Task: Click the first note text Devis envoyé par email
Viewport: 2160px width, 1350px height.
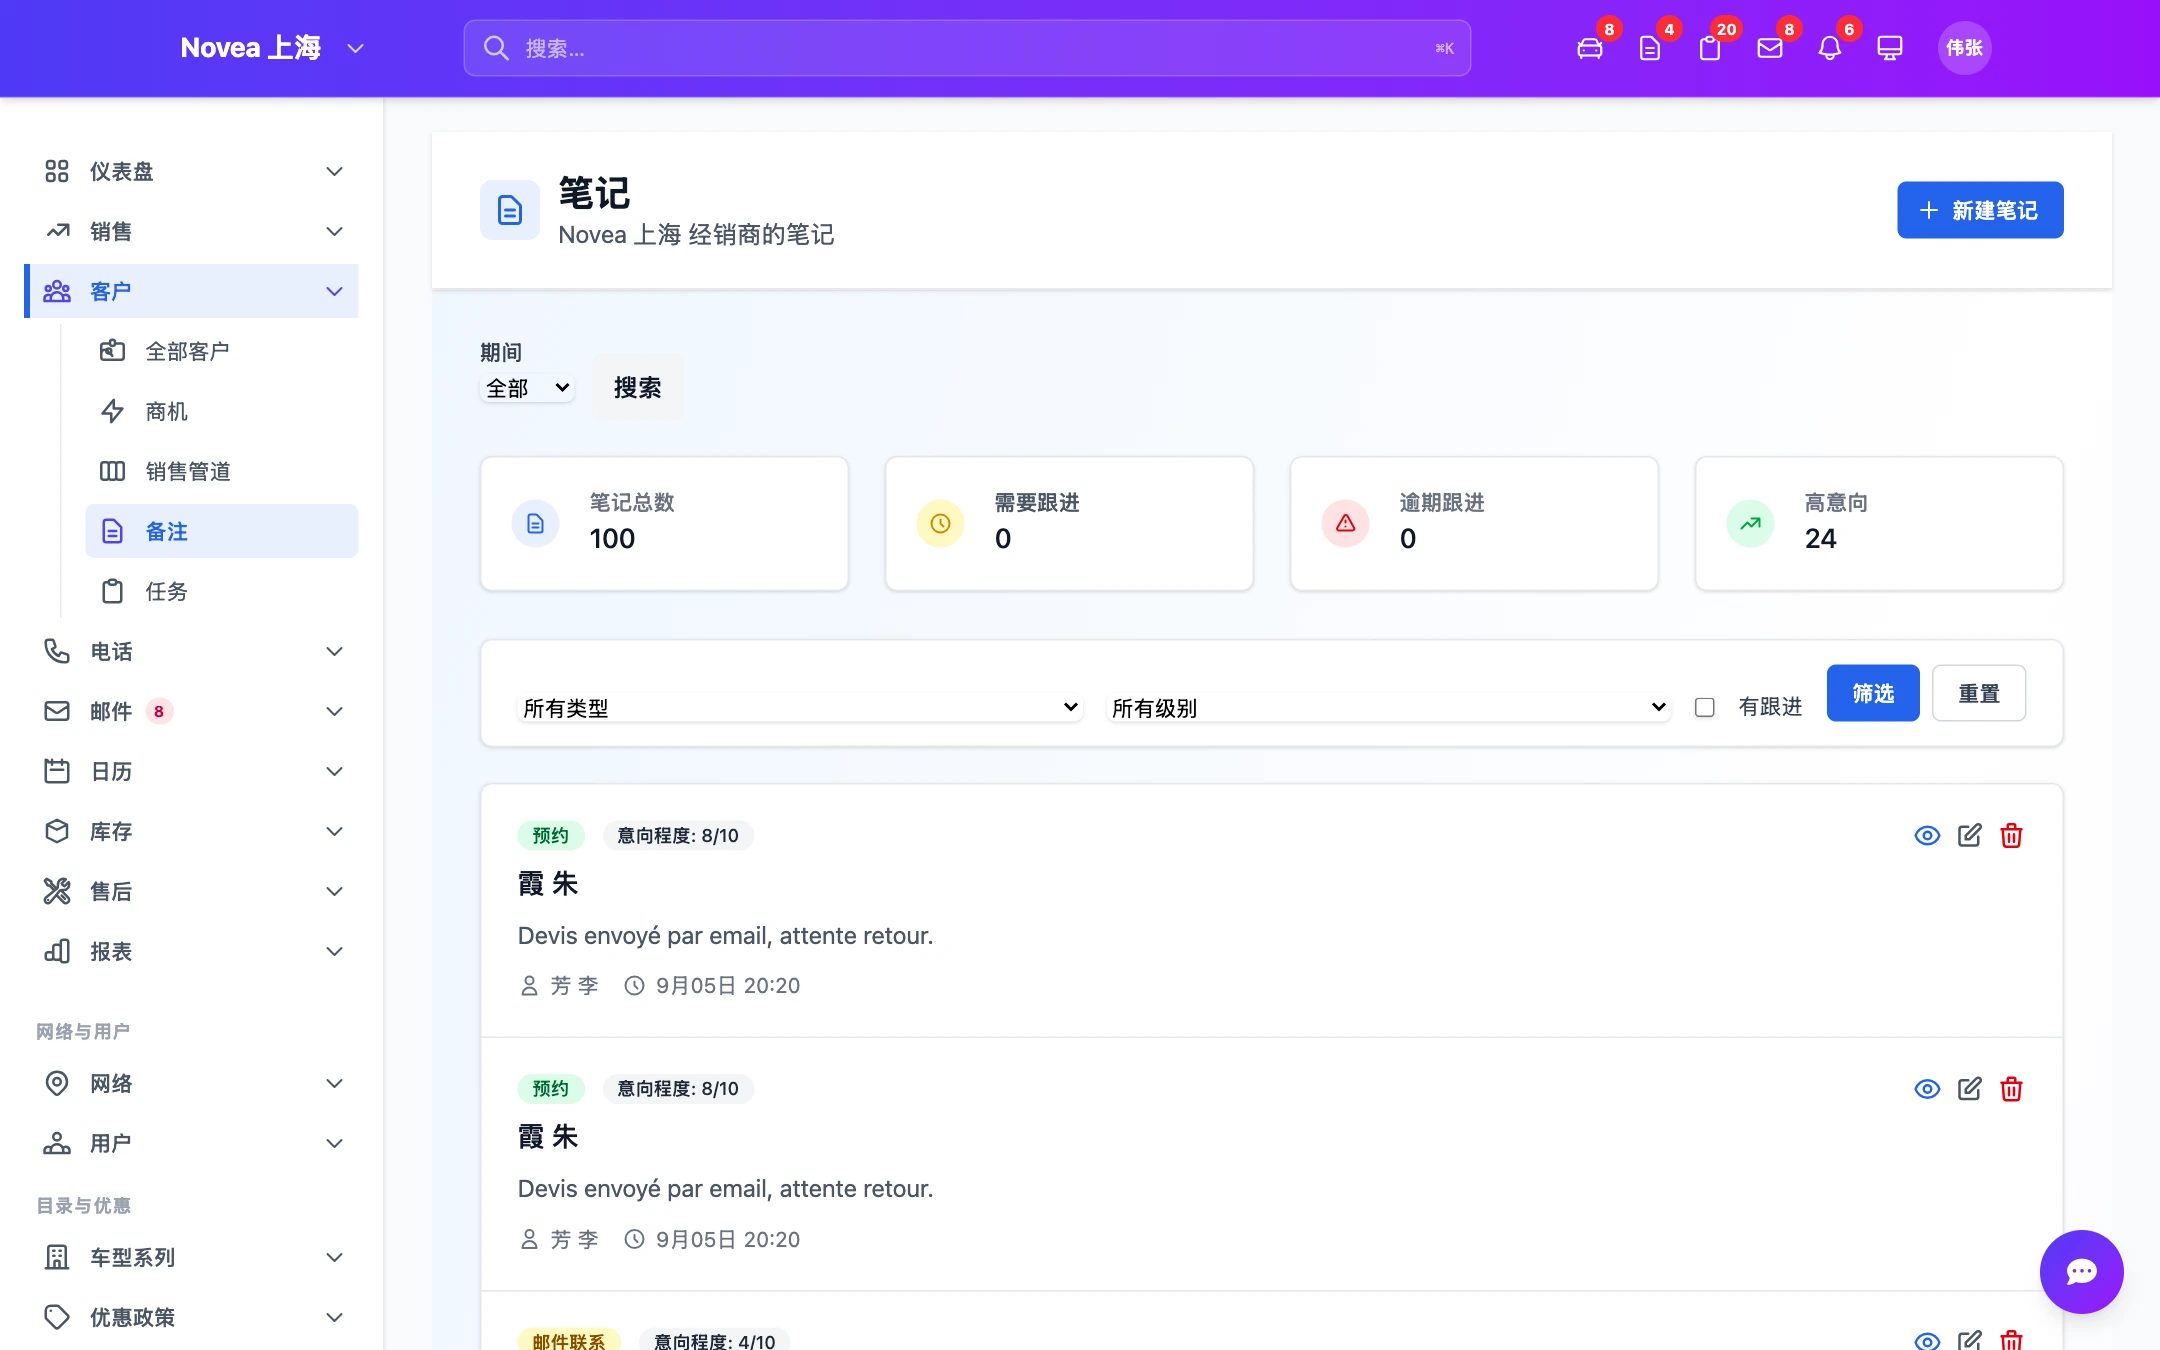Action: [x=725, y=935]
